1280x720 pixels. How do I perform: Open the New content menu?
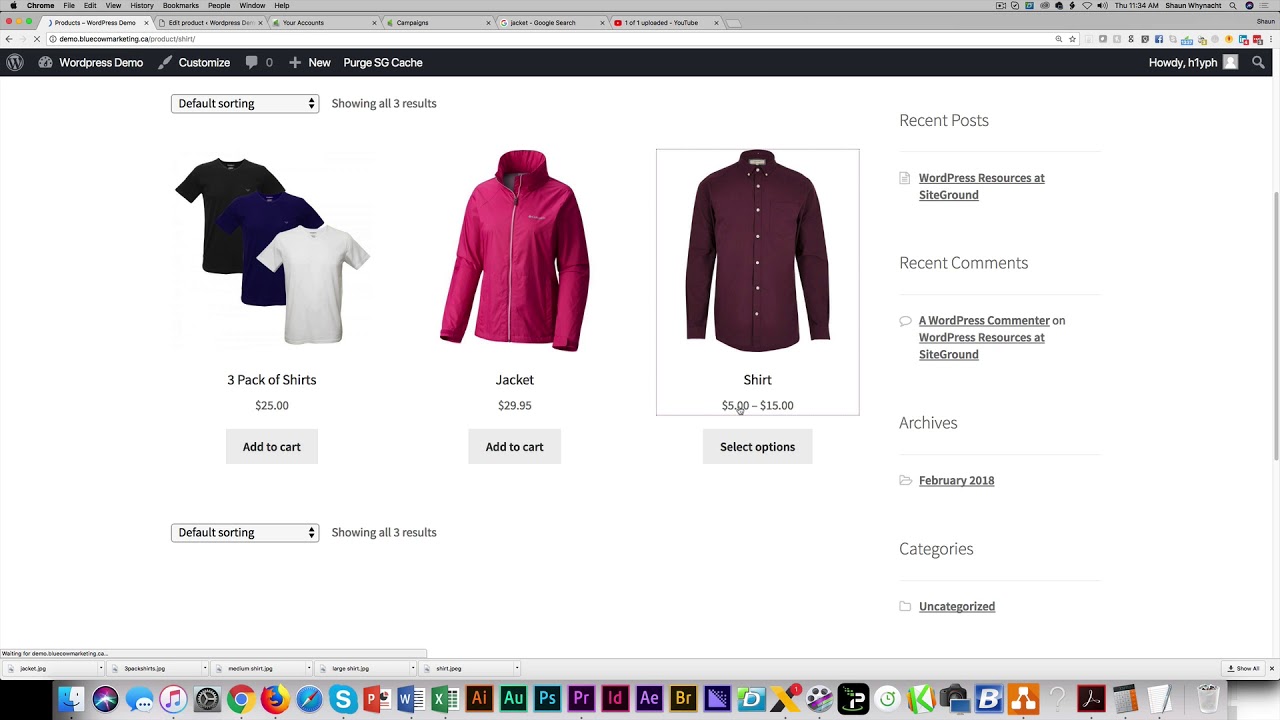pyautogui.click(x=310, y=62)
